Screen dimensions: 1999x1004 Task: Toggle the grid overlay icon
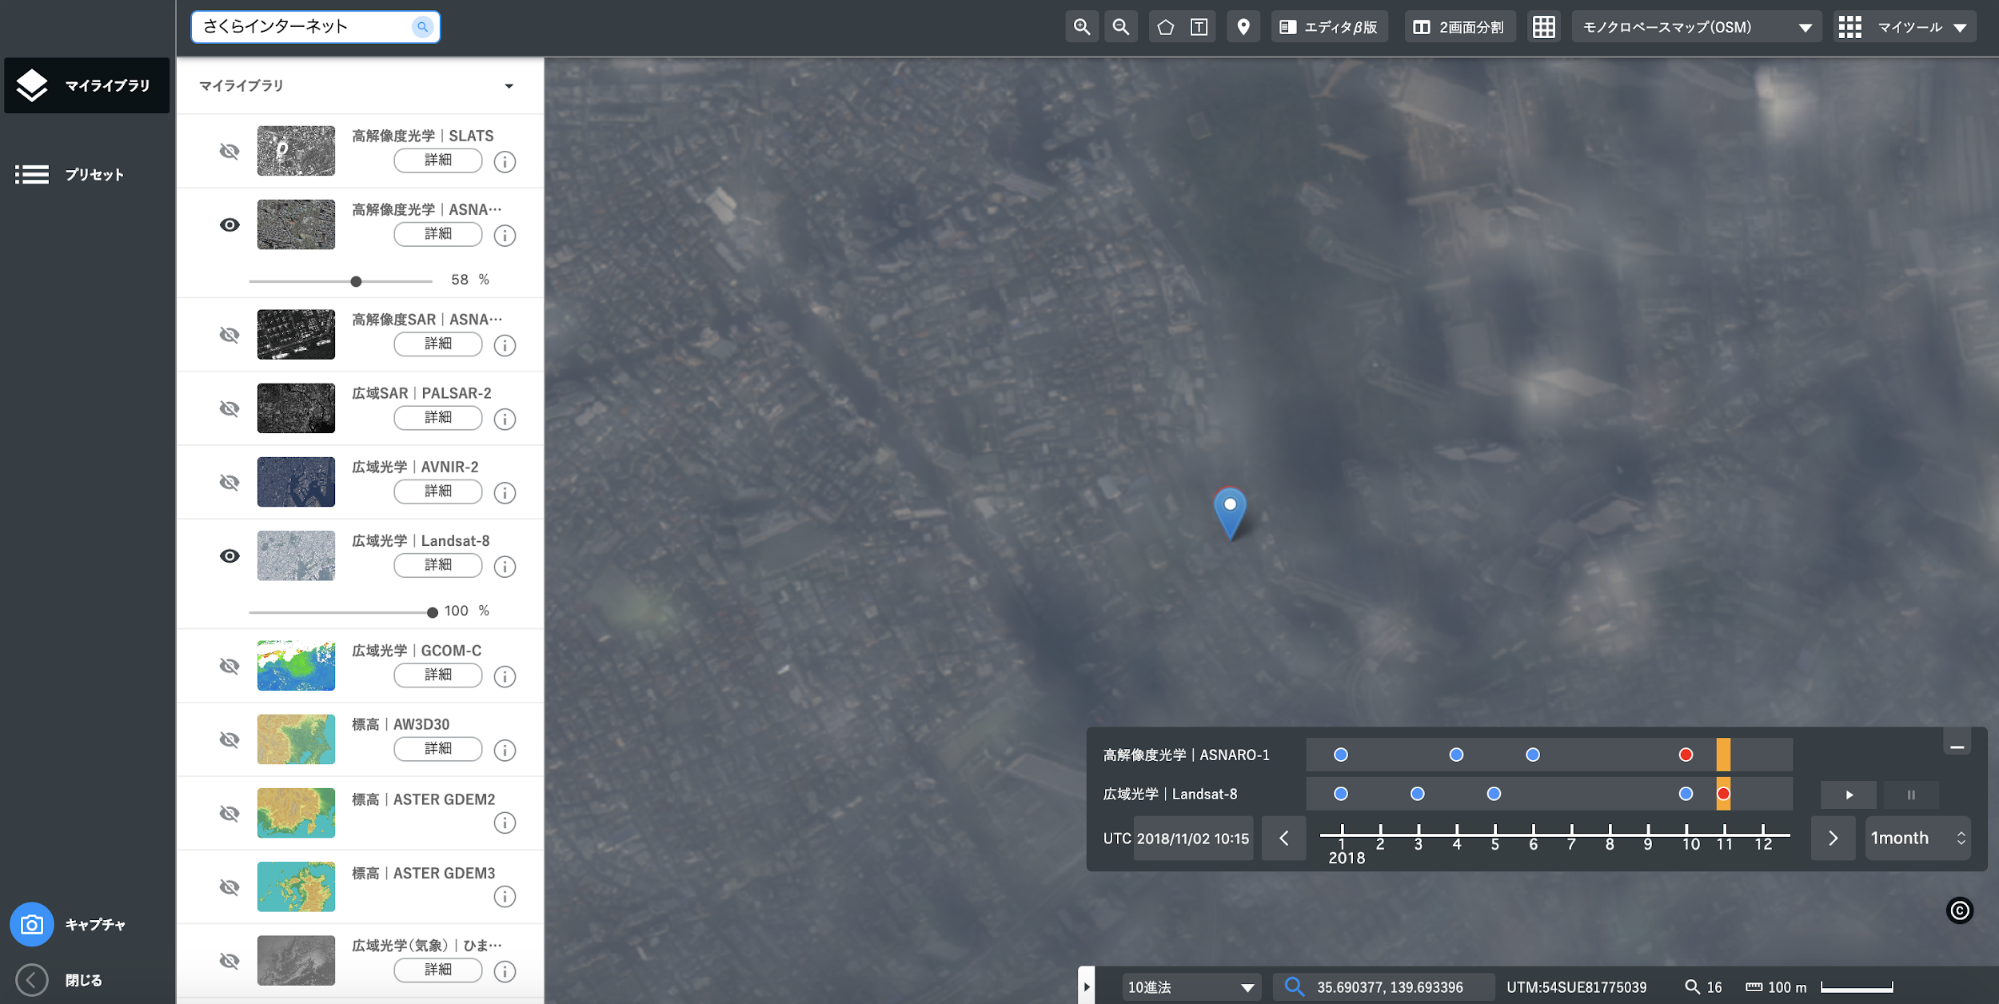tap(1544, 27)
